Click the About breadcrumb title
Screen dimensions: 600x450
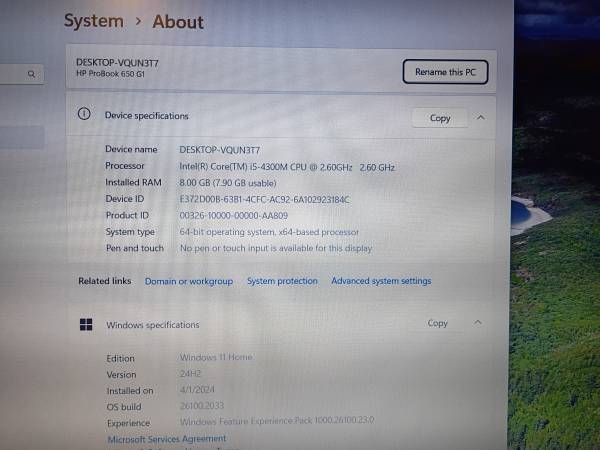[x=178, y=21]
